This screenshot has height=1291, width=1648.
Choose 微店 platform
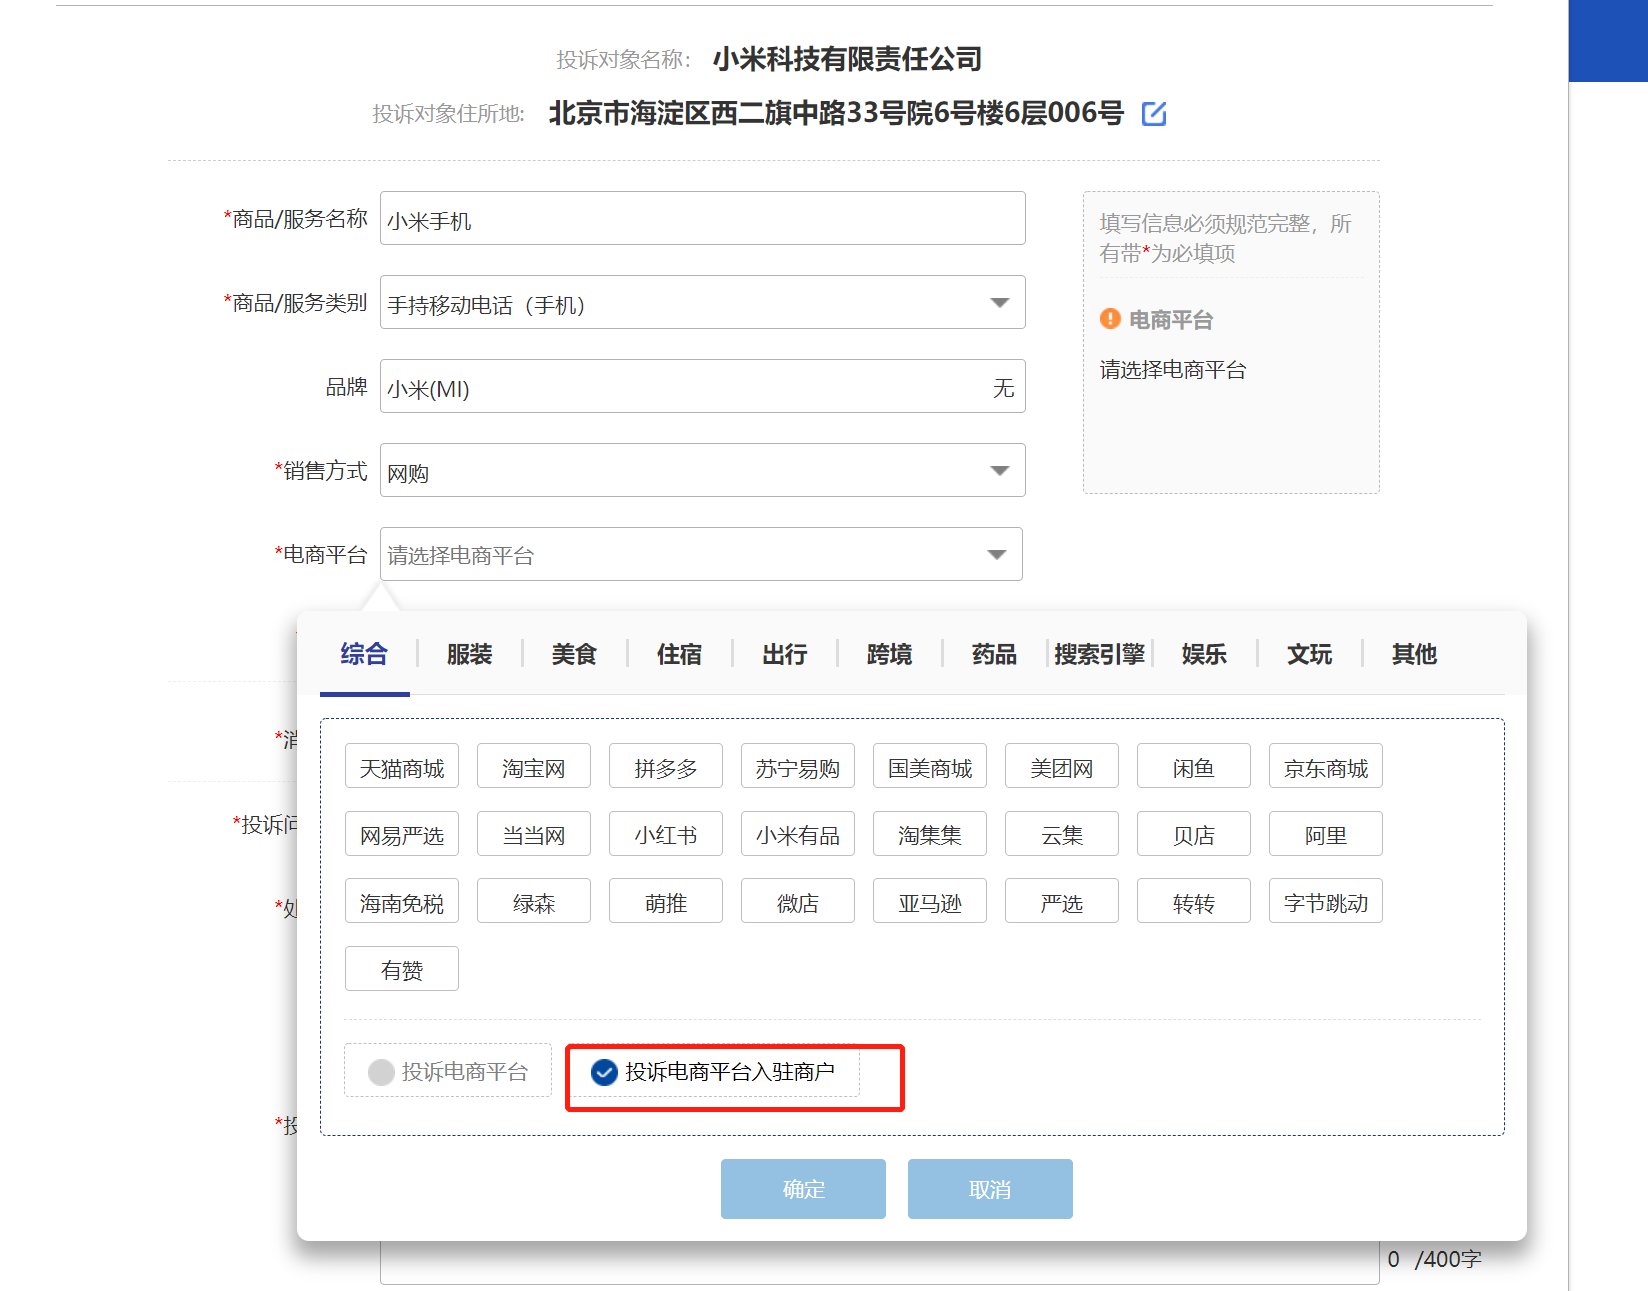798,902
